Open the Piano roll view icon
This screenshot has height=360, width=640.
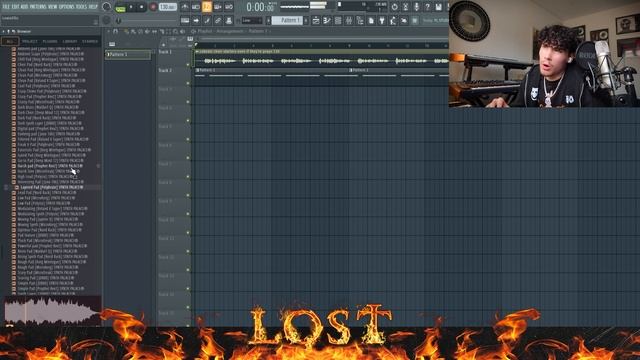(327, 20)
